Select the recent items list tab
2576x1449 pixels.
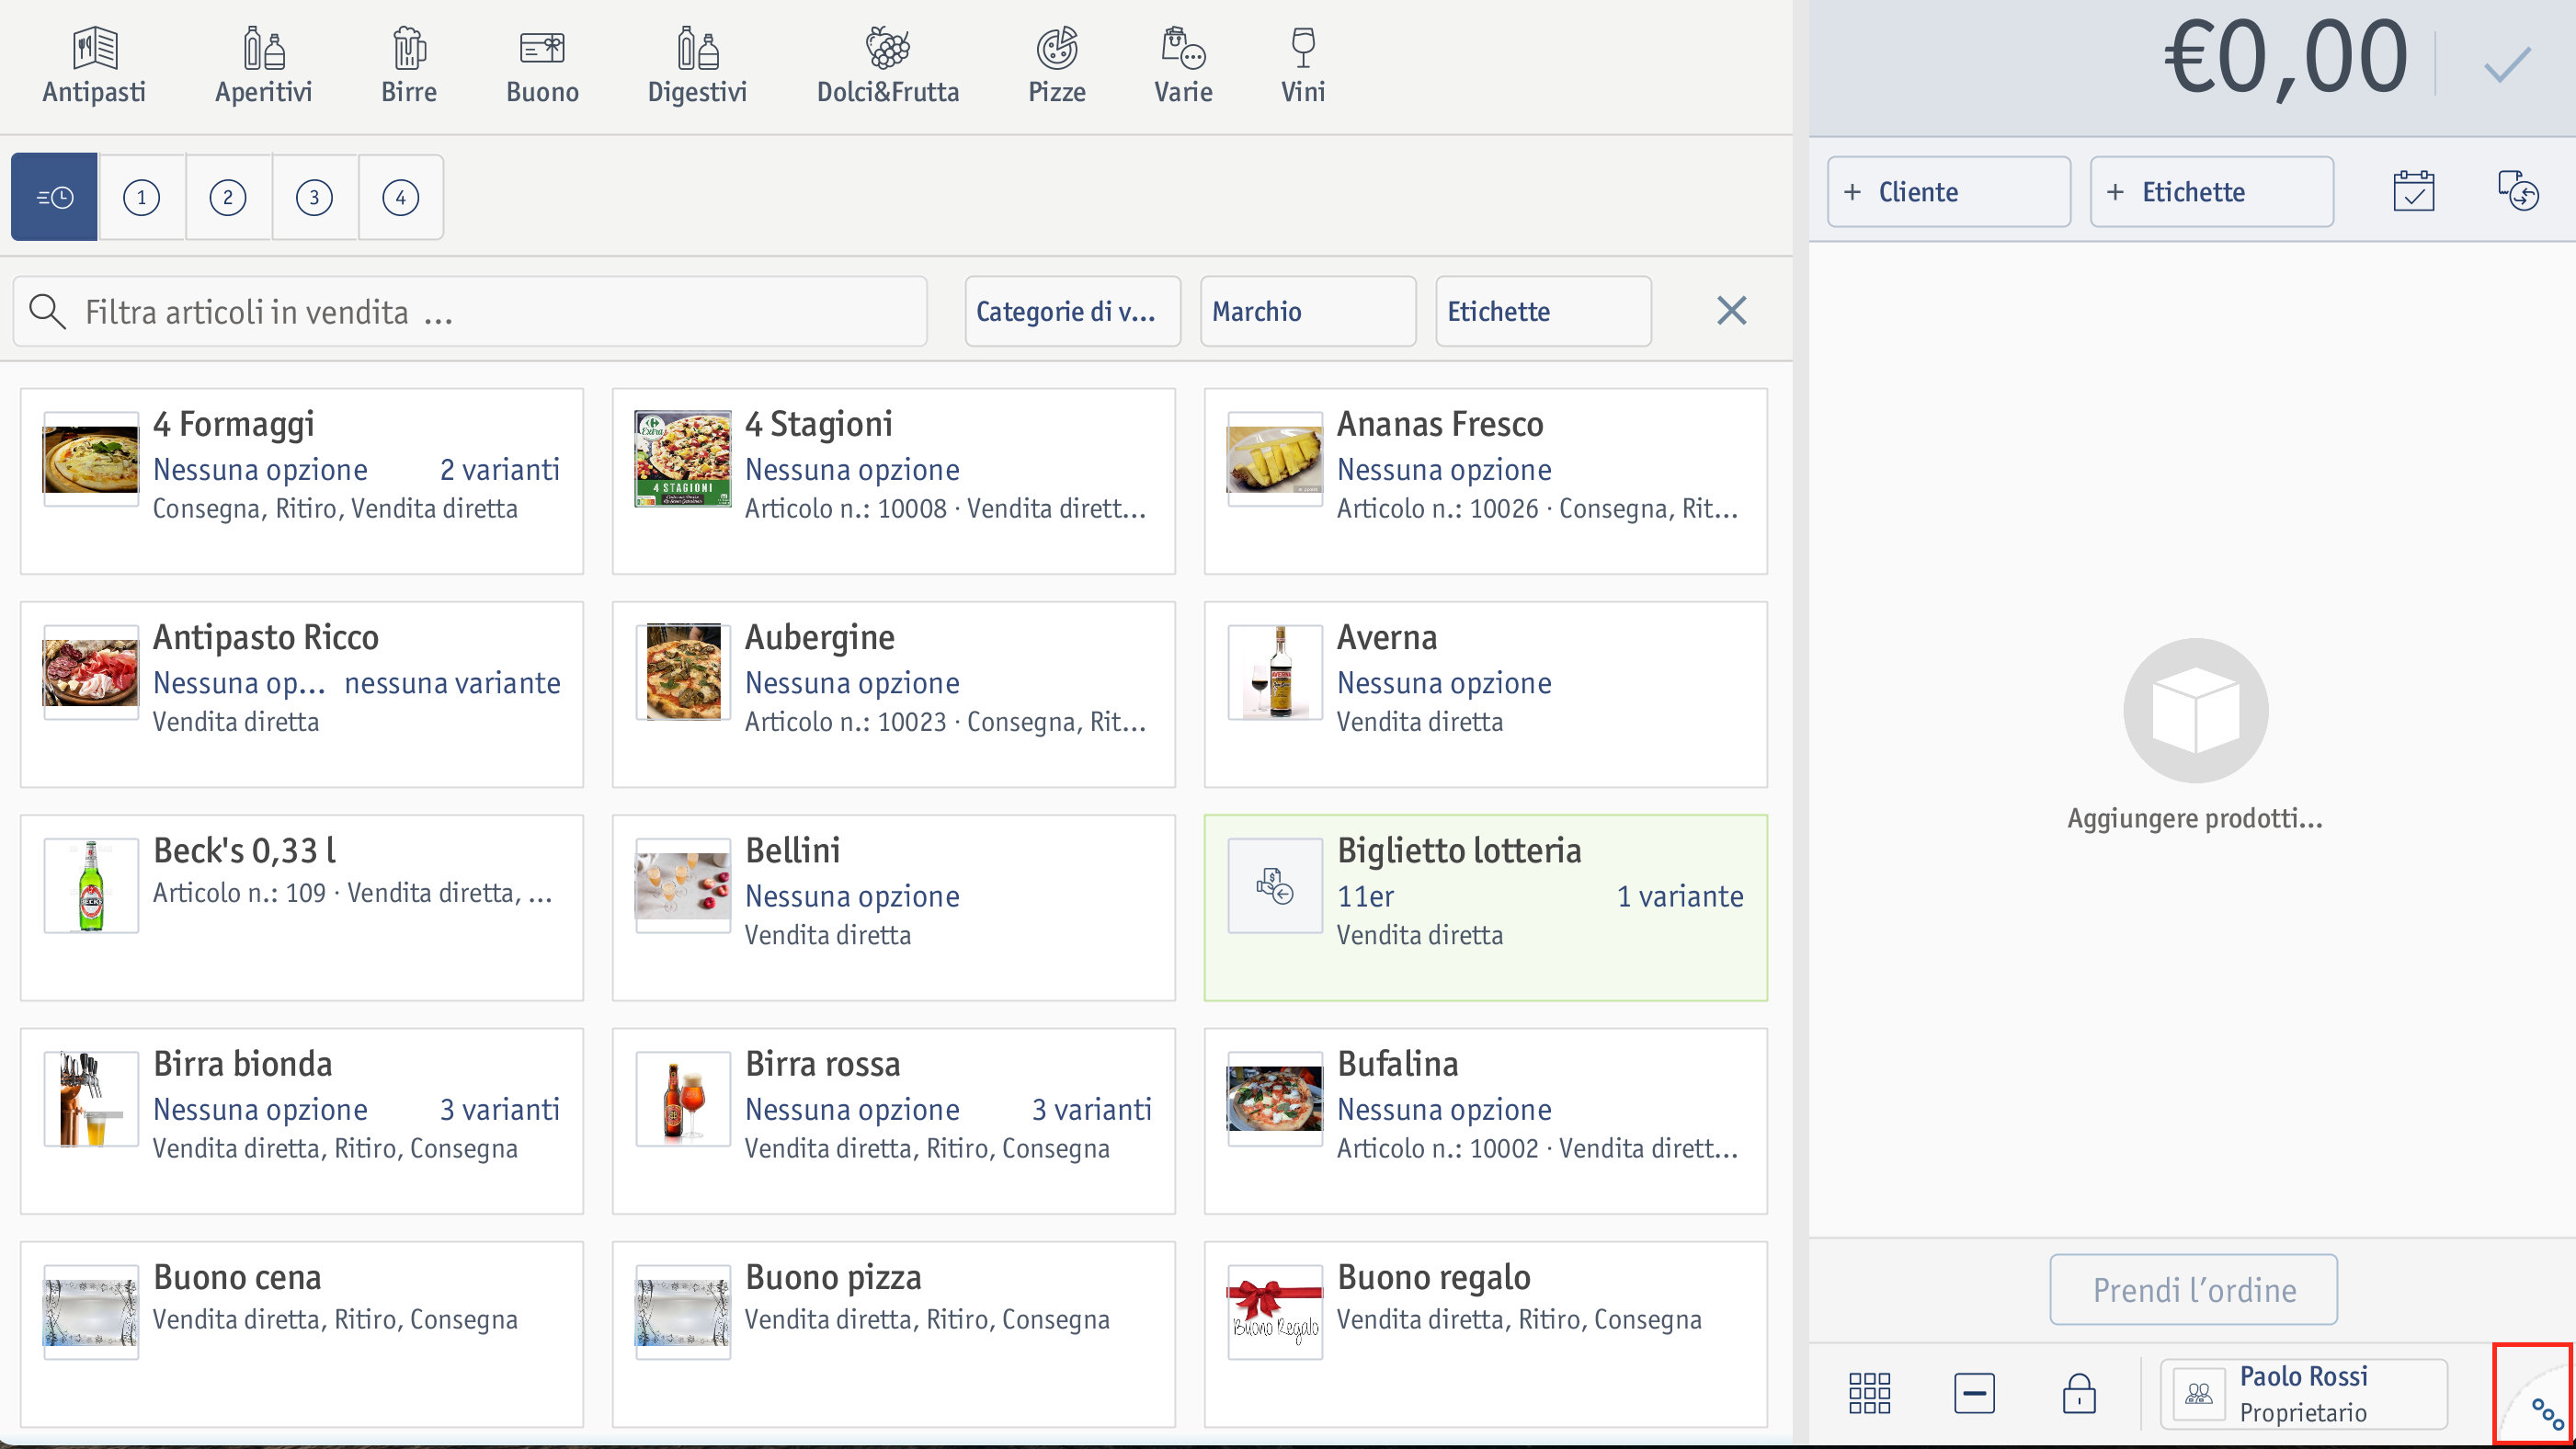54,197
